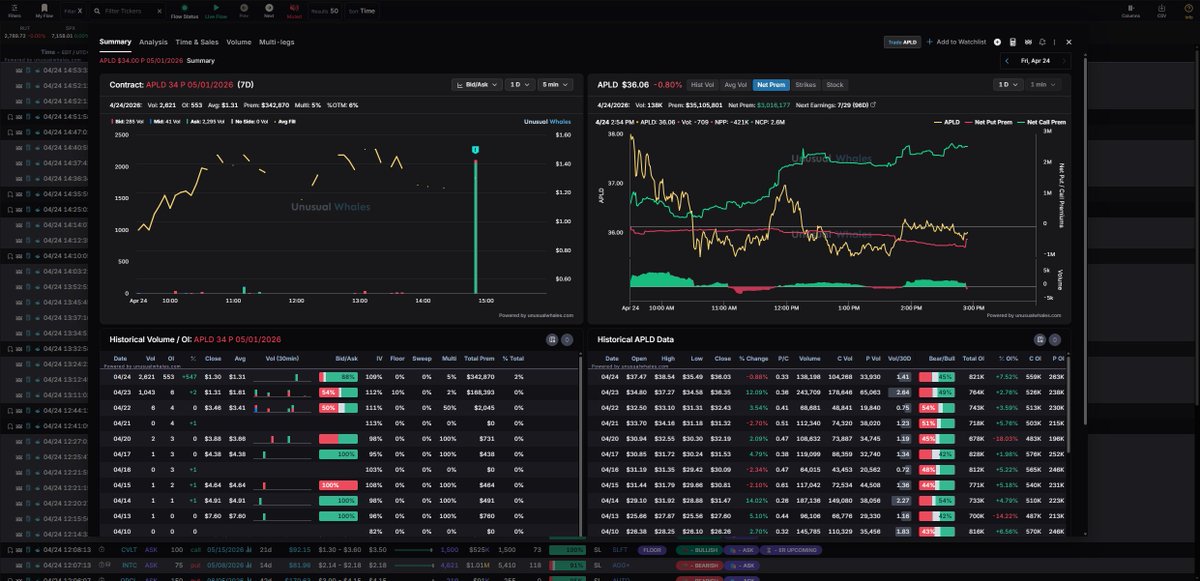The height and width of the screenshot is (581, 1200).
Task: Open the 1 min interval dropdown
Action: pos(1043,85)
